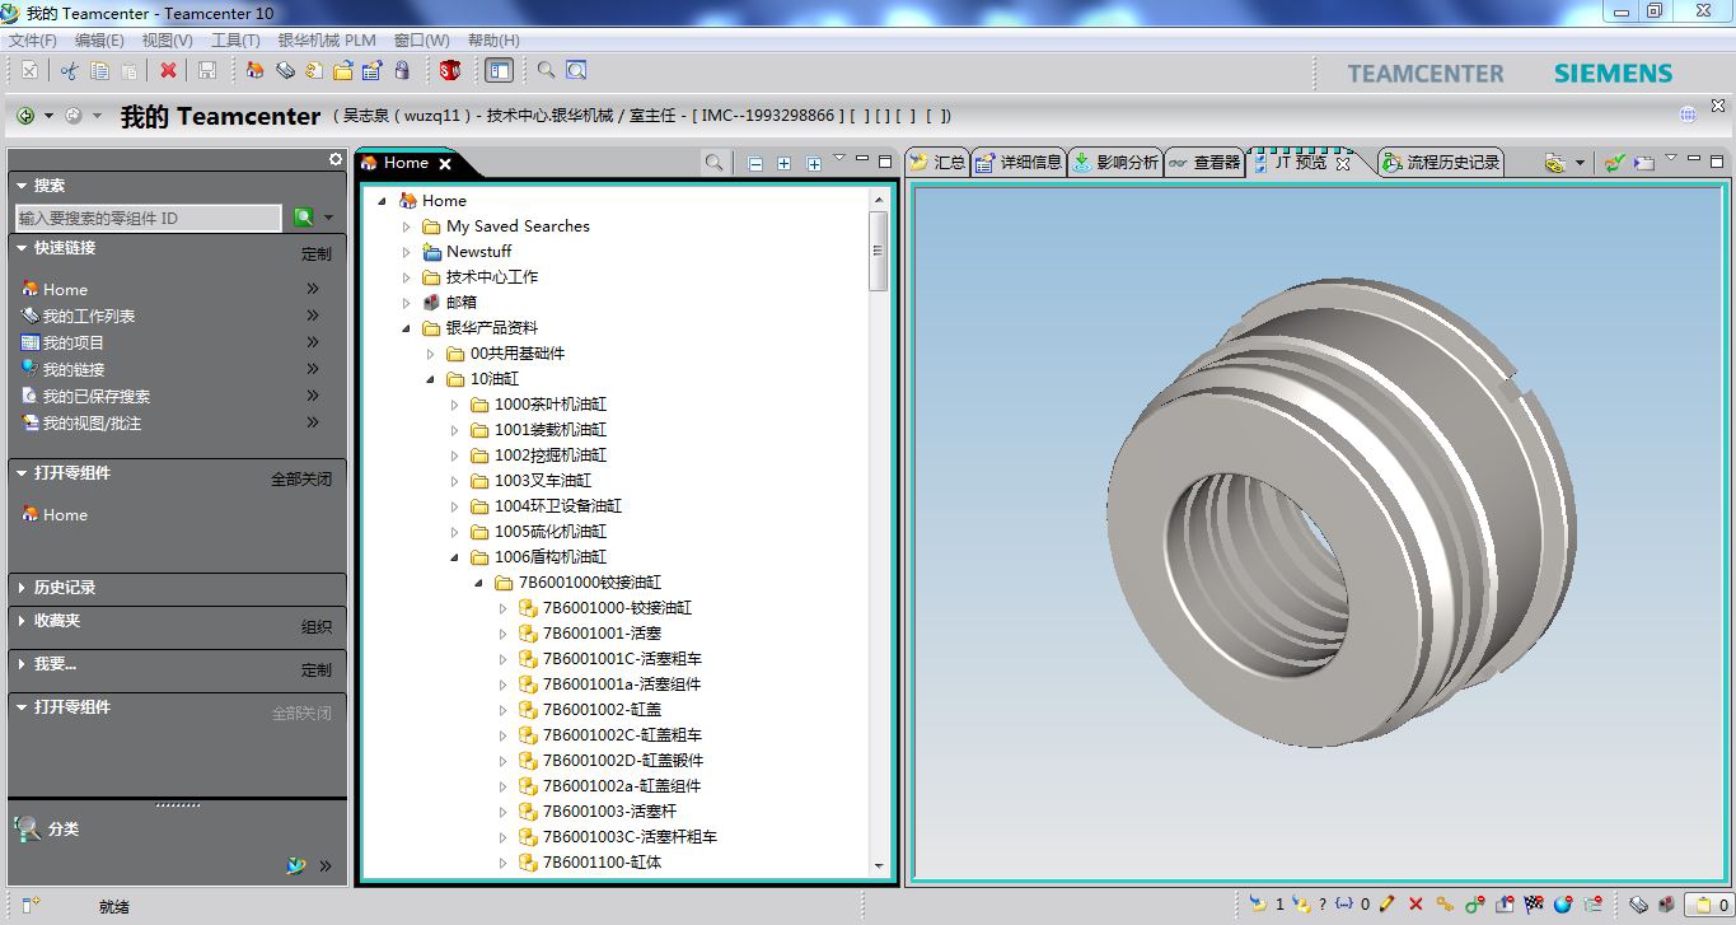
Task: Expand the 历史记录 section
Action: pyautogui.click(x=22, y=588)
